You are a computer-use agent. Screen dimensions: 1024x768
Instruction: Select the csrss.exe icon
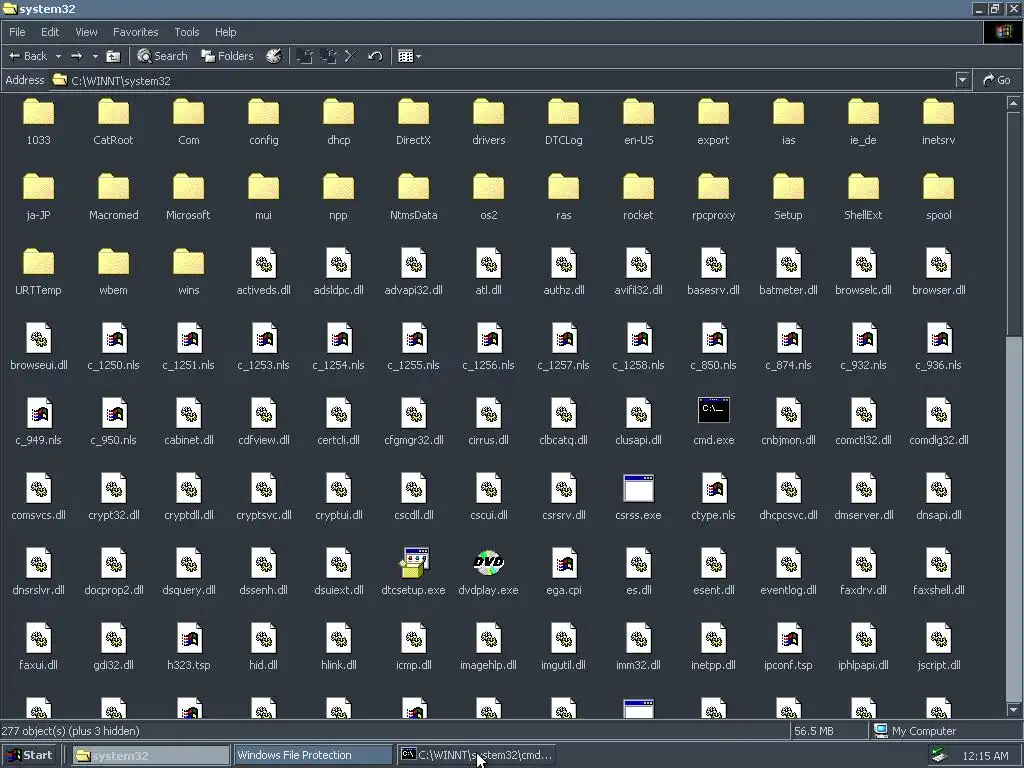(638, 487)
